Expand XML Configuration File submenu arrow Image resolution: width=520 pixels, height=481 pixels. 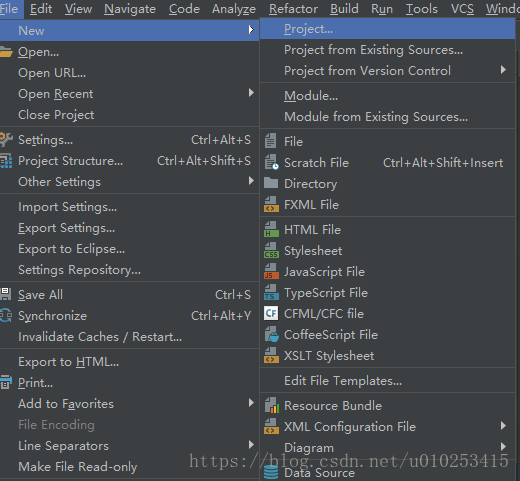pyautogui.click(x=503, y=426)
